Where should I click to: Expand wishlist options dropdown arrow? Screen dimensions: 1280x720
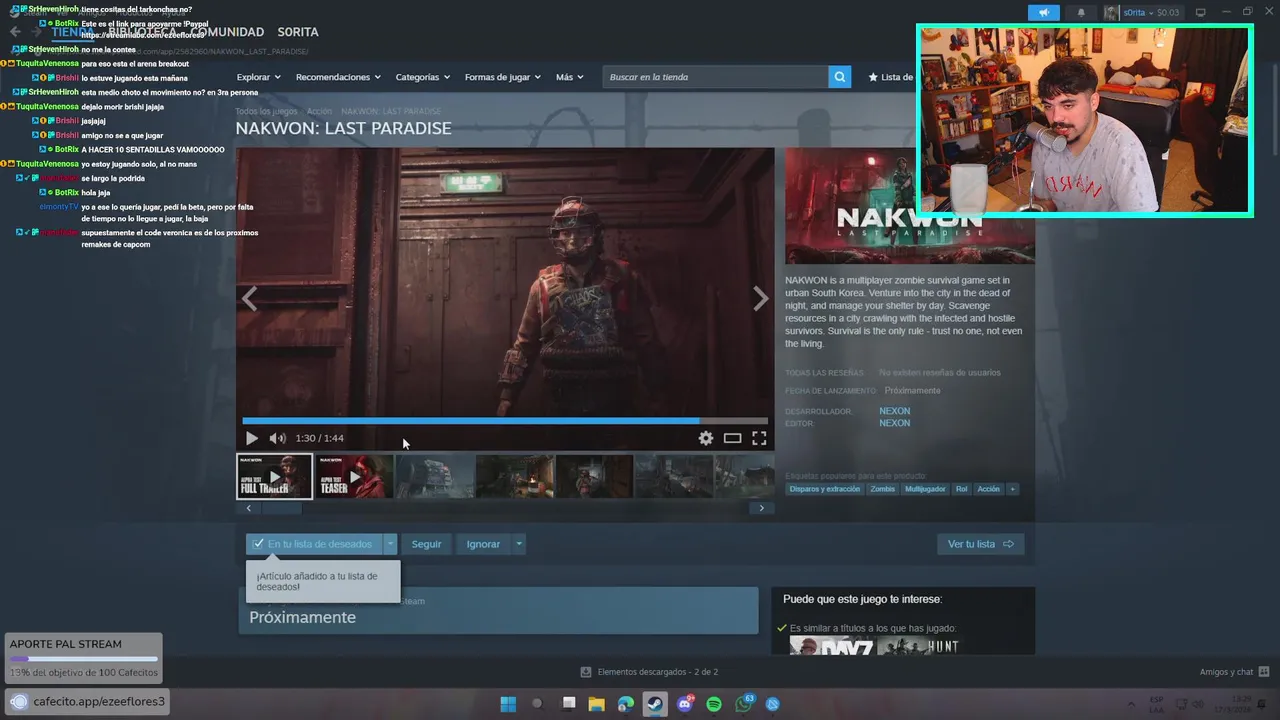[x=390, y=544]
